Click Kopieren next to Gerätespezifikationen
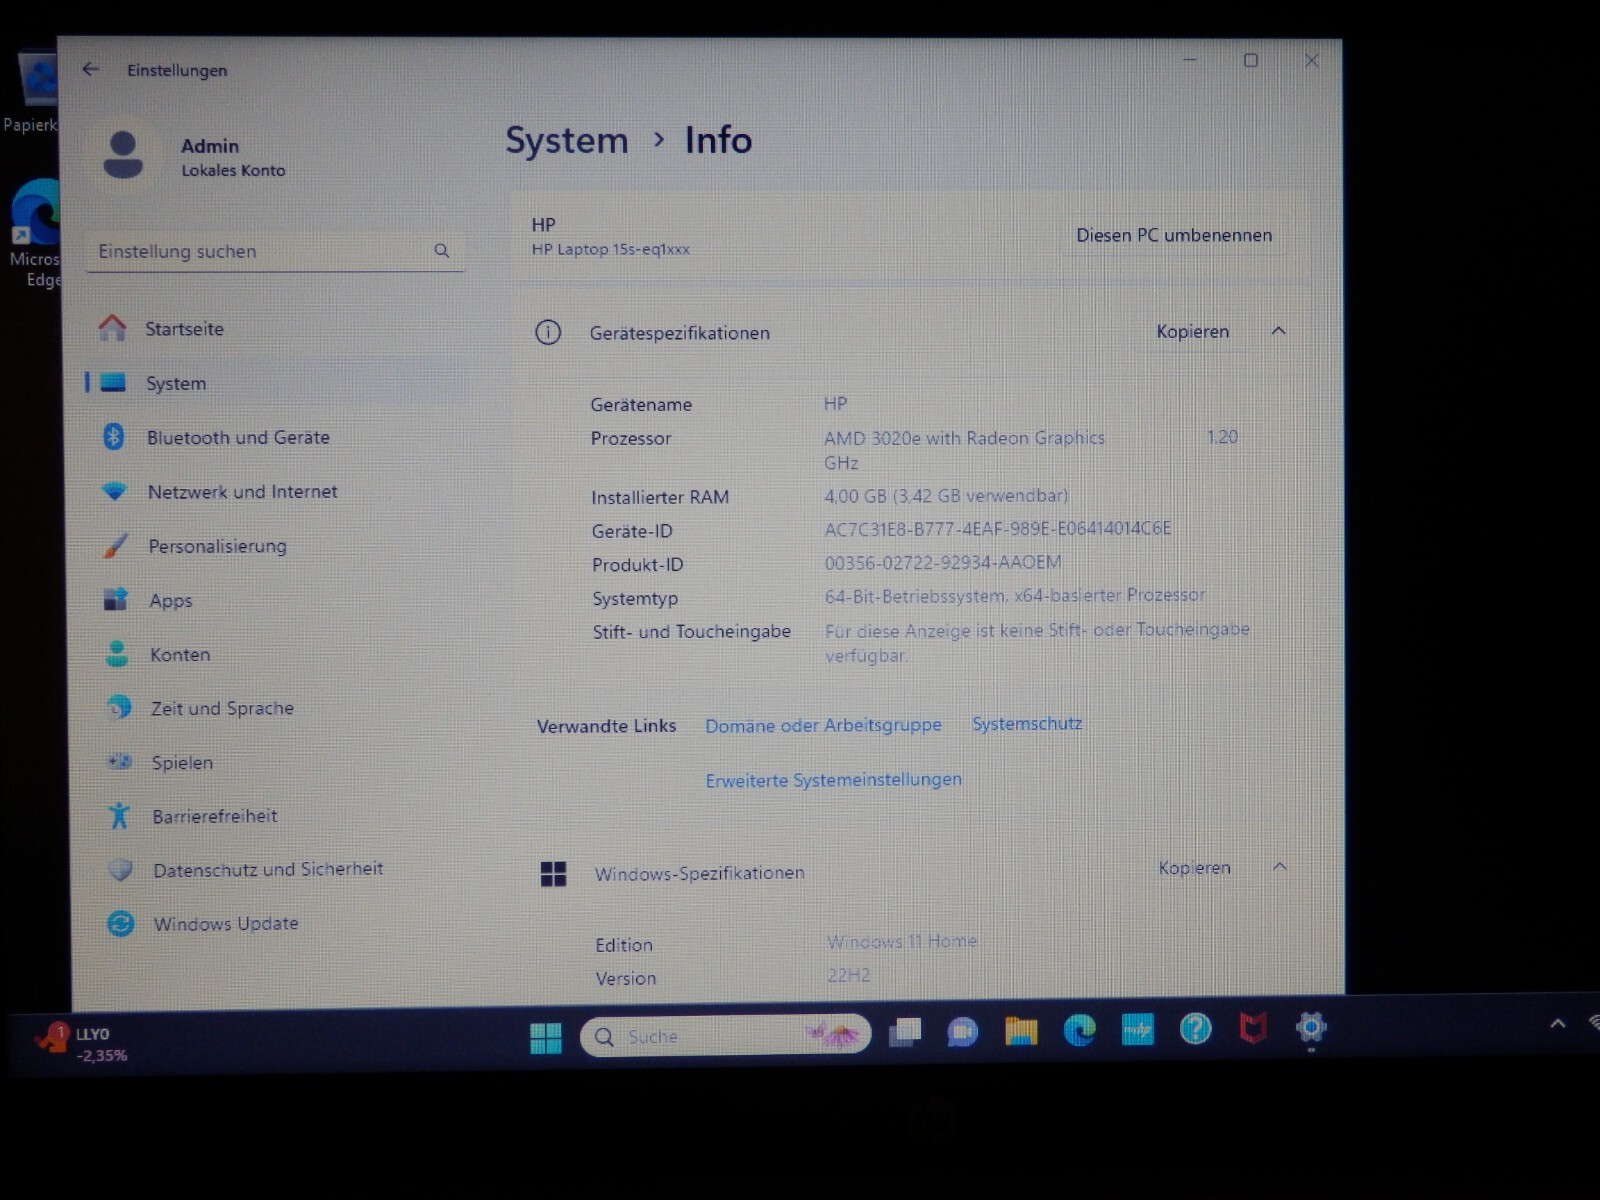1600x1200 pixels. click(x=1192, y=331)
